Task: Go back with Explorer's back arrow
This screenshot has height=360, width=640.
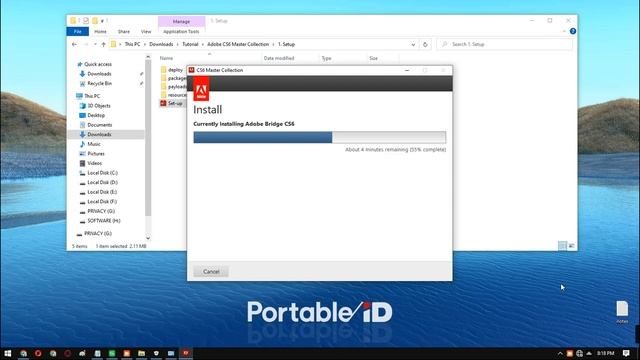Action: pyautogui.click(x=74, y=44)
